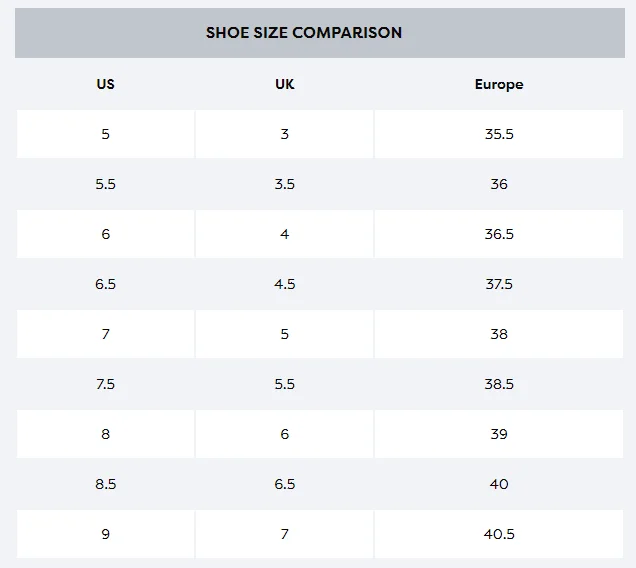This screenshot has height=568, width=636.
Task: Click UK size 6.5 cell
Action: click(285, 484)
